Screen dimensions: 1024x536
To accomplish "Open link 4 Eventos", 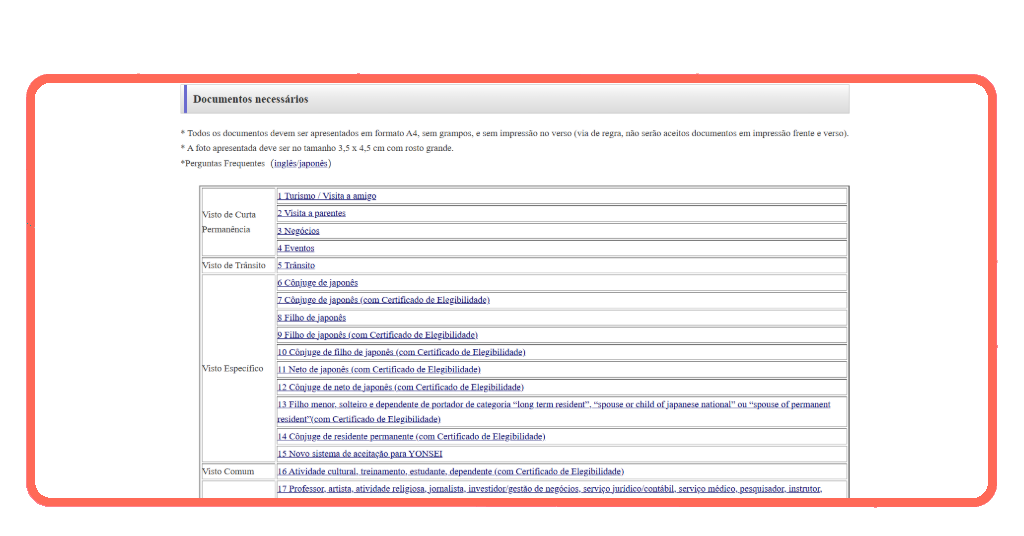I will point(296,248).
